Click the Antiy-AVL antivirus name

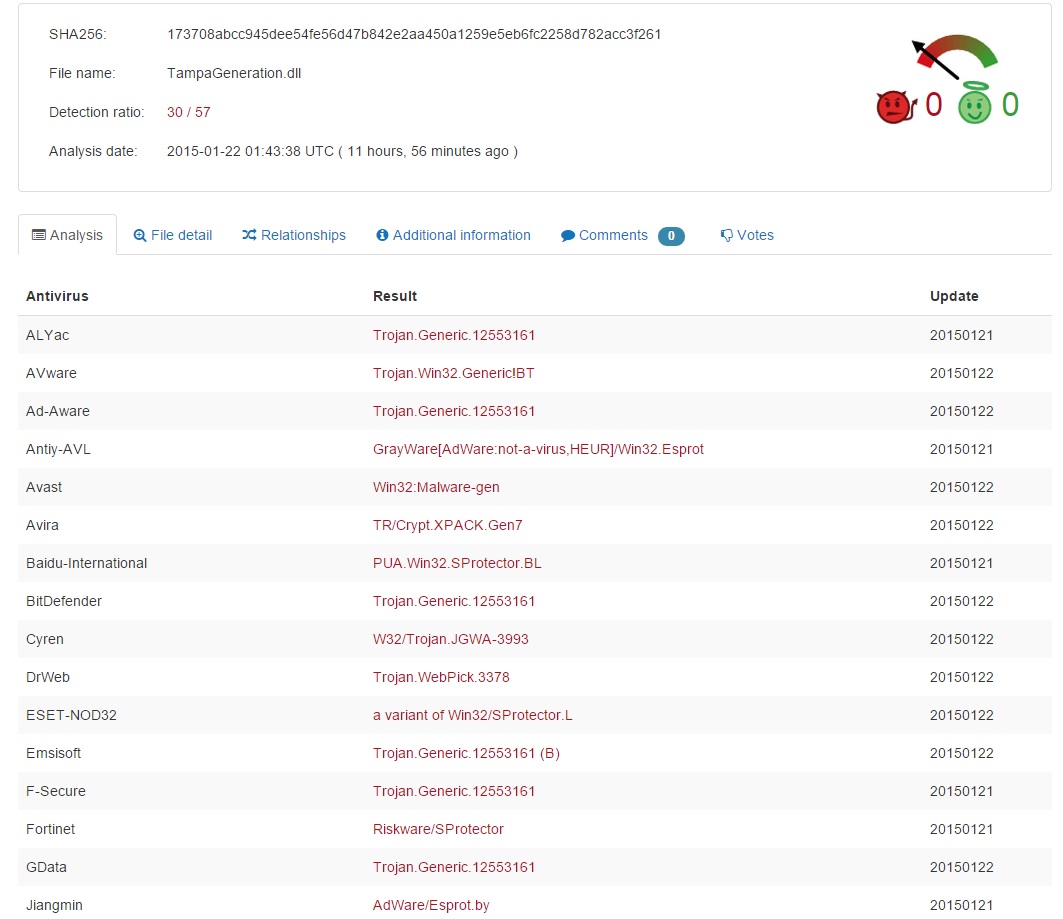(x=58, y=449)
